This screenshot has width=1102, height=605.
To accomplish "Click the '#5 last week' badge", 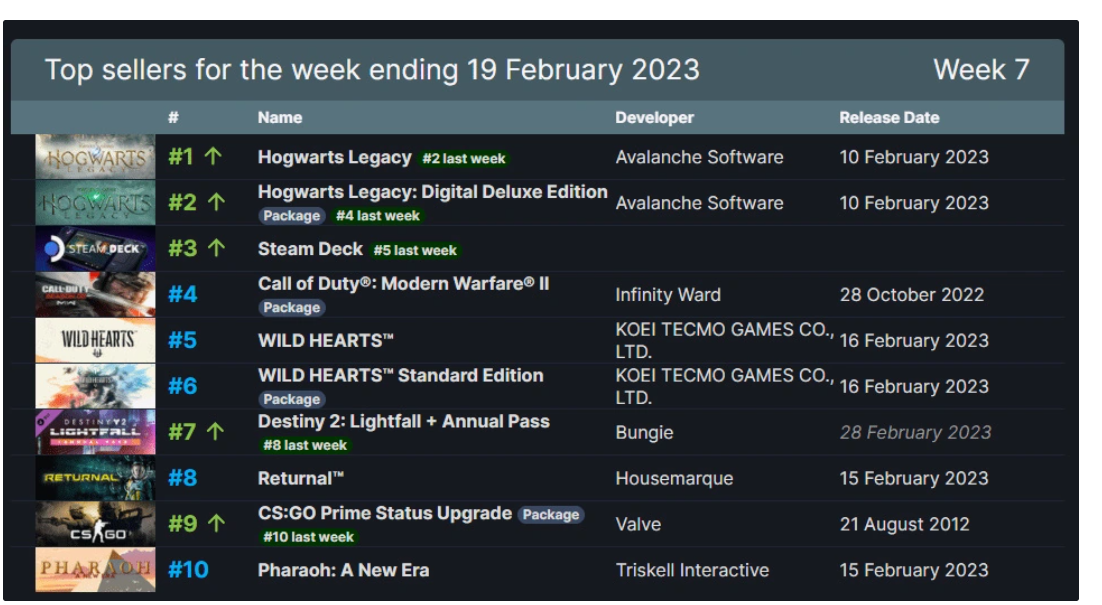I will coord(415,250).
